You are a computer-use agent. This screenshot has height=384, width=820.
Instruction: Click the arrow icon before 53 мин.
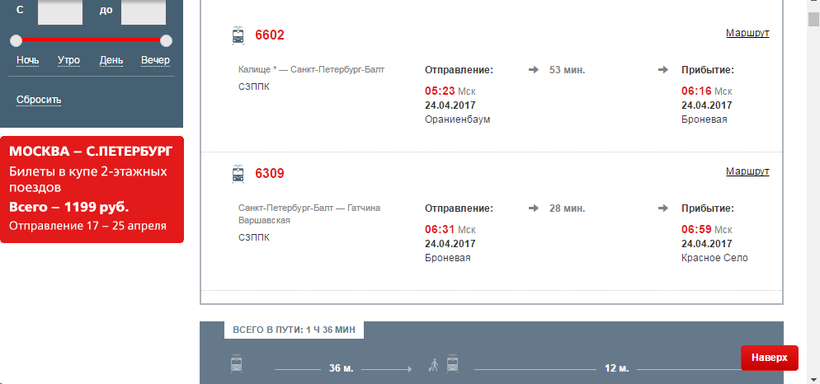(x=533, y=70)
